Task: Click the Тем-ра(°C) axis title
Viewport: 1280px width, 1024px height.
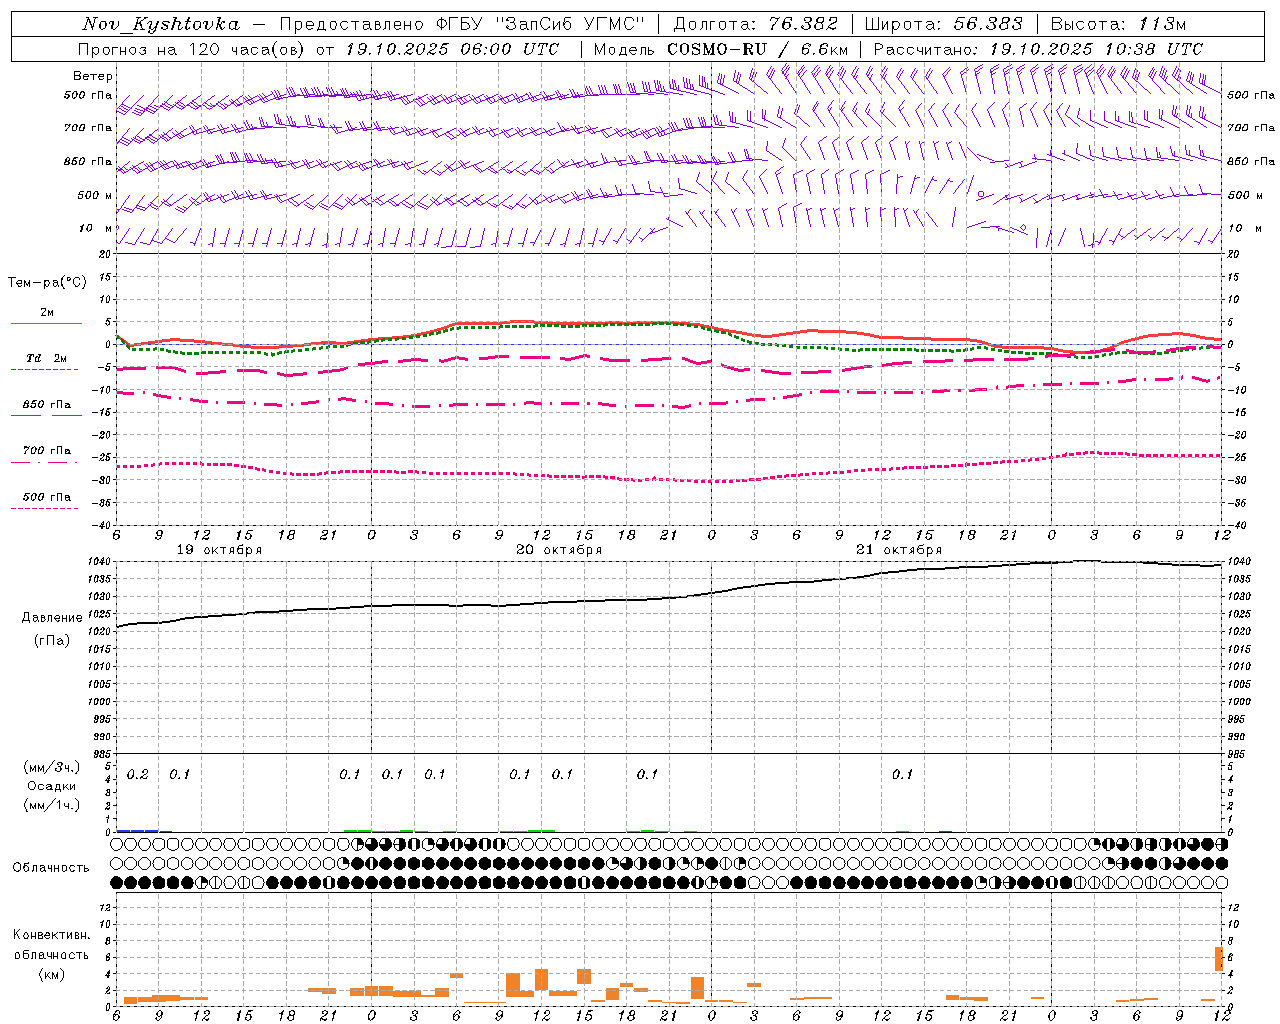Action: click(x=47, y=283)
